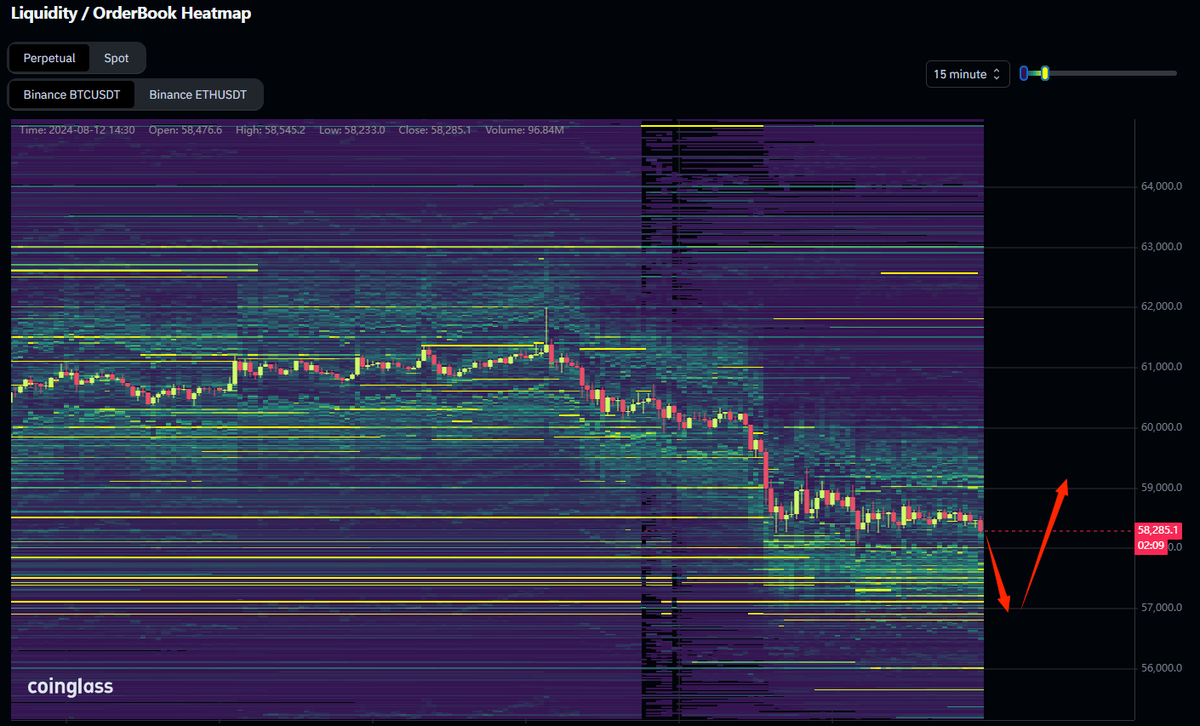Click the Low: 58,233.0 readout
The height and width of the screenshot is (726, 1200).
click(x=353, y=130)
